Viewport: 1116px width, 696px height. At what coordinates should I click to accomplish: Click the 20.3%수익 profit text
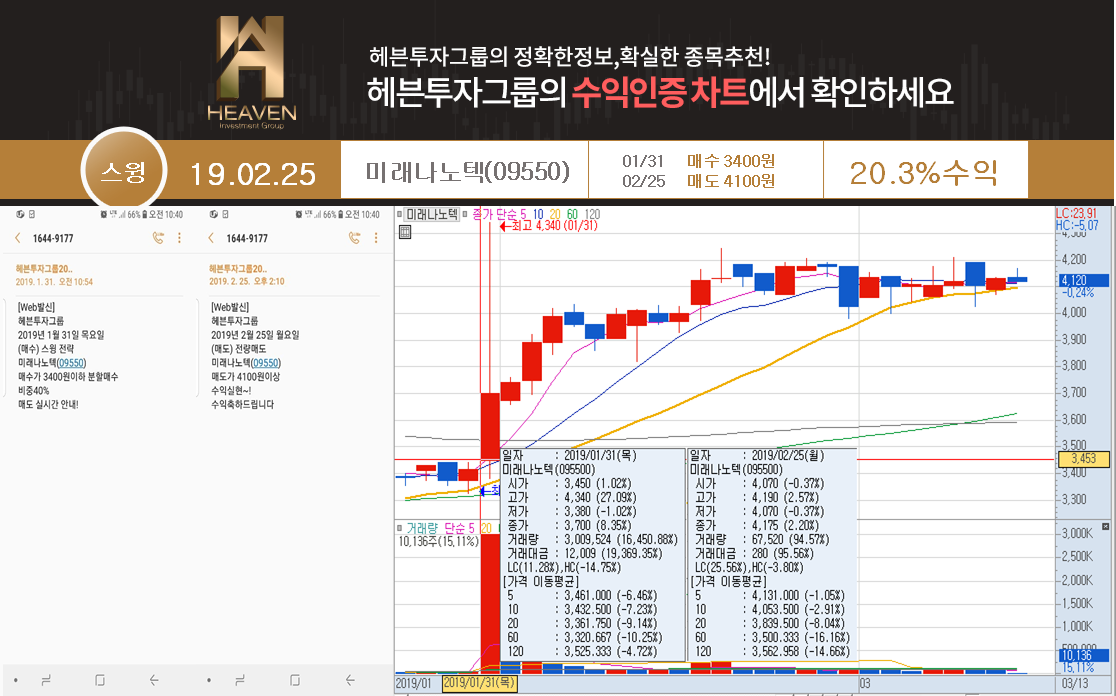click(924, 173)
